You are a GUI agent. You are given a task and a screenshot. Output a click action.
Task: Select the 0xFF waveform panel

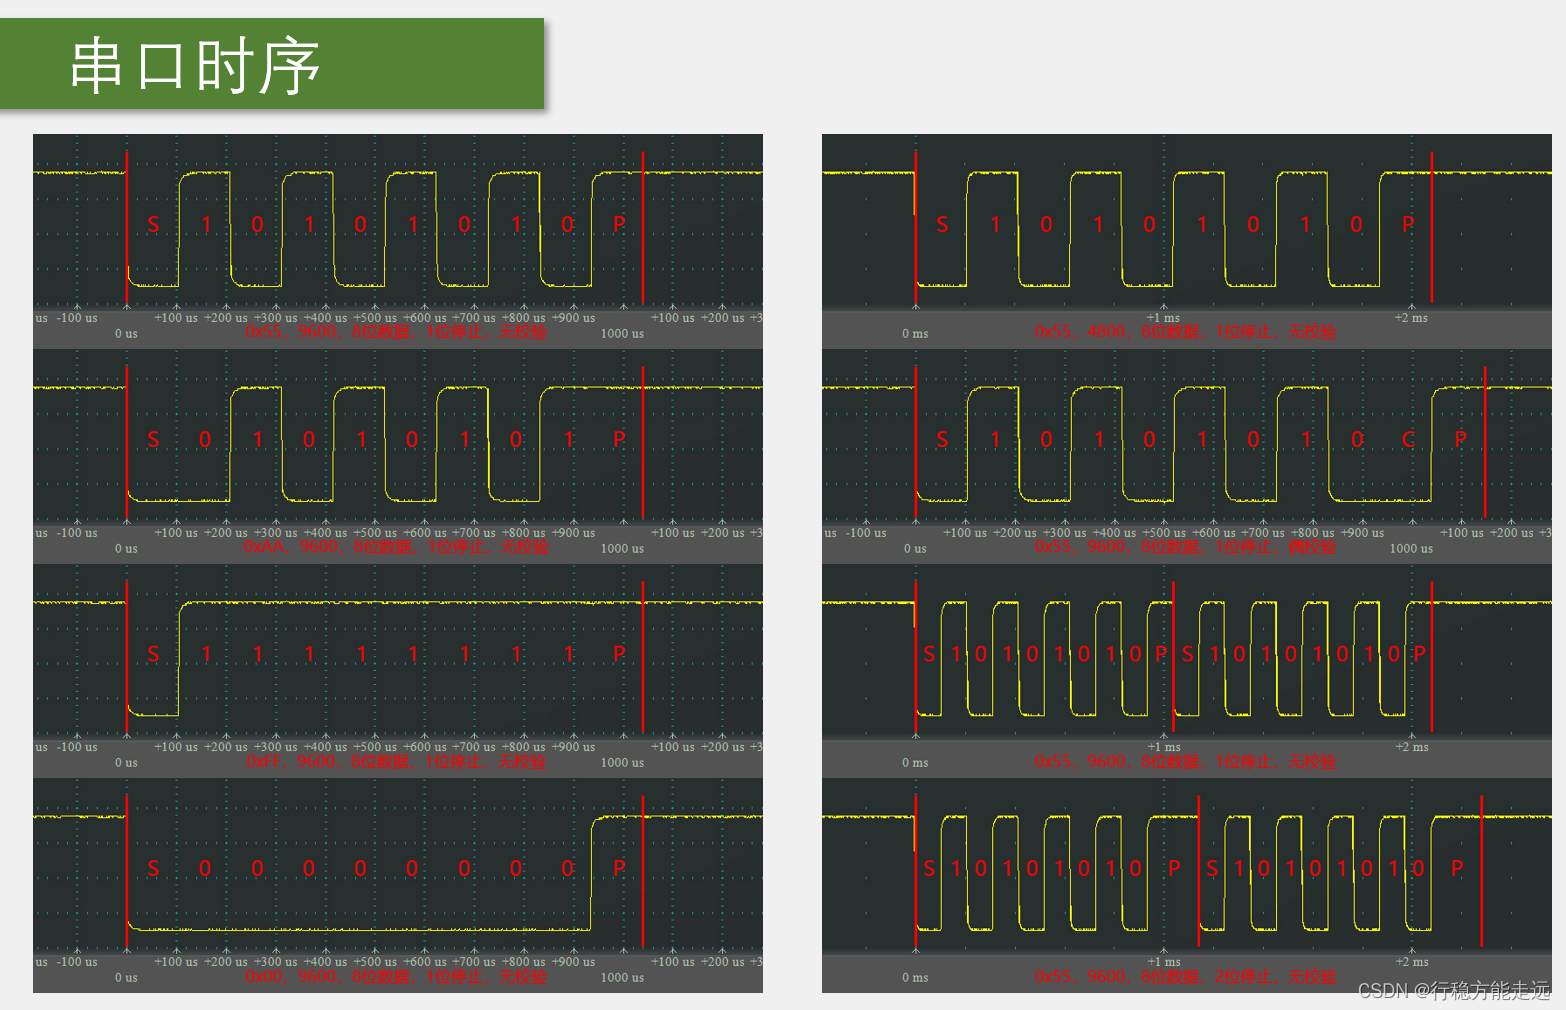click(x=397, y=657)
